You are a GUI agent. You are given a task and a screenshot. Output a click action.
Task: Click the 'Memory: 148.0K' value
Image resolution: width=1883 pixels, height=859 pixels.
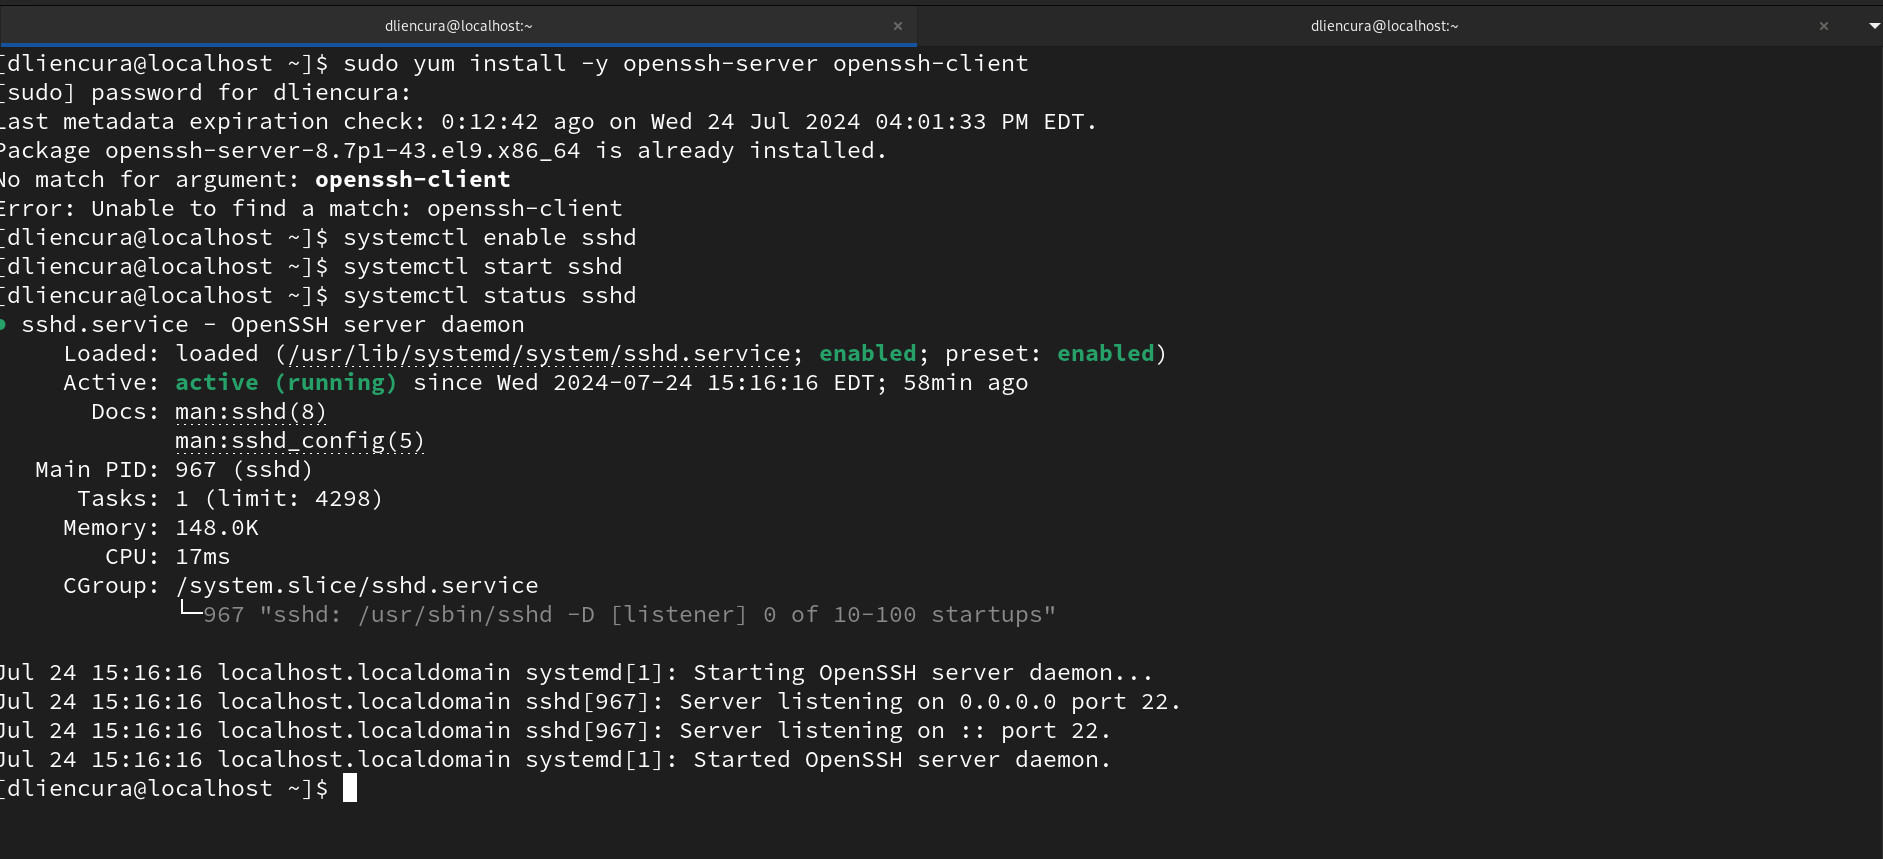click(217, 528)
